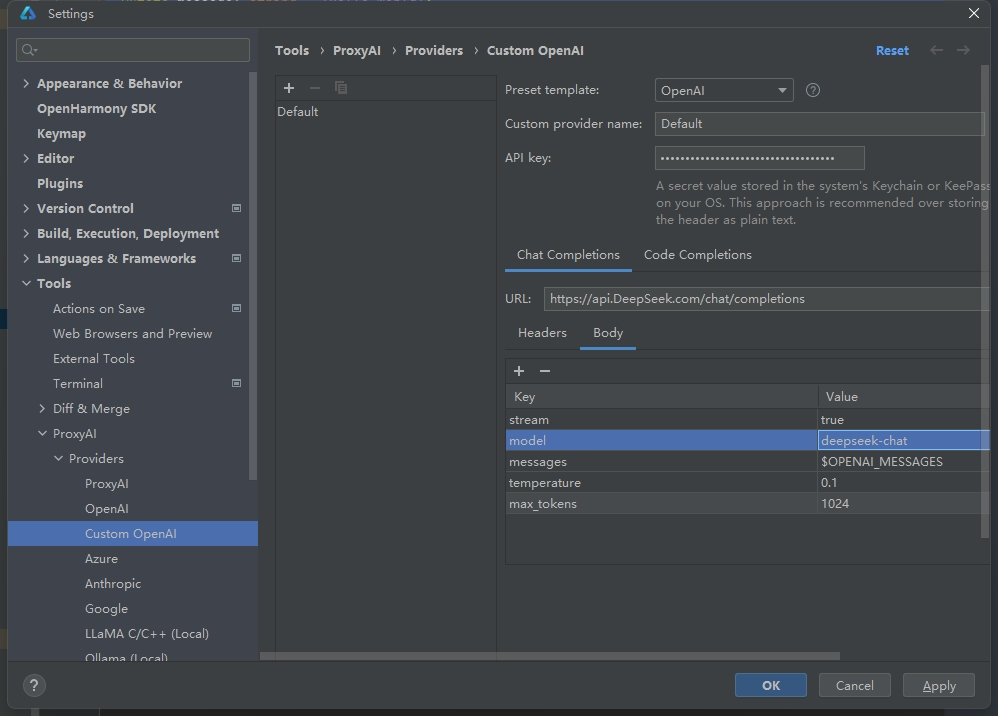Image resolution: width=998 pixels, height=716 pixels.
Task: Click the search magnifier icon
Action: click(29, 50)
